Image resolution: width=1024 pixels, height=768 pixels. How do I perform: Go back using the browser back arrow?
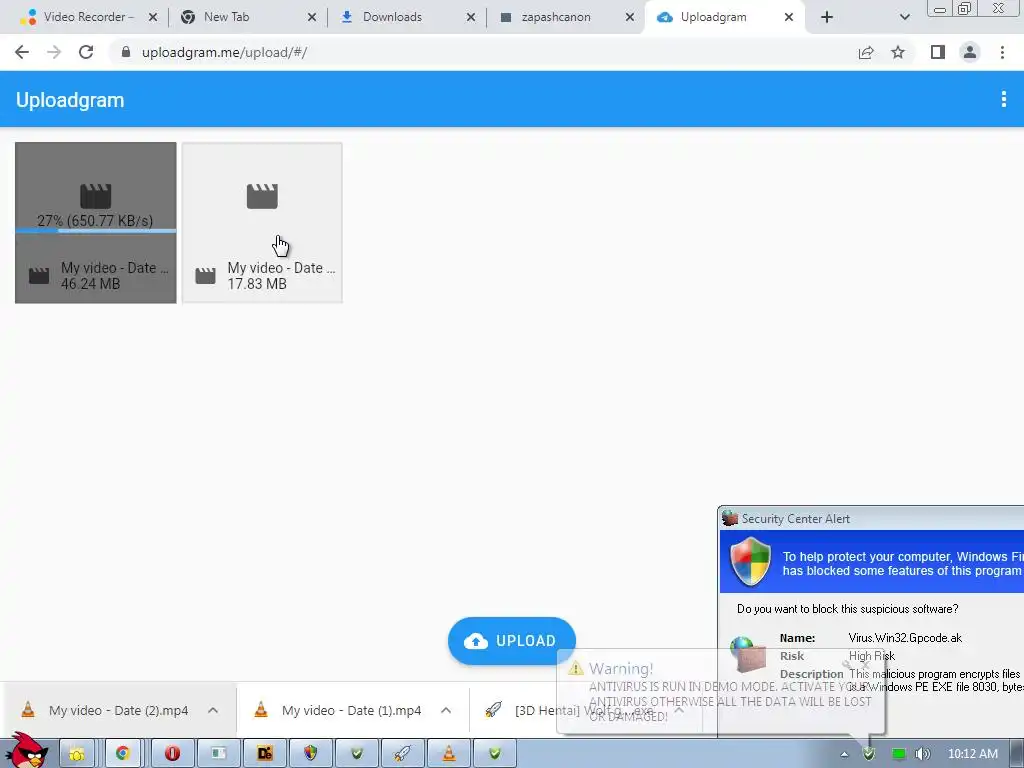pos(22,52)
